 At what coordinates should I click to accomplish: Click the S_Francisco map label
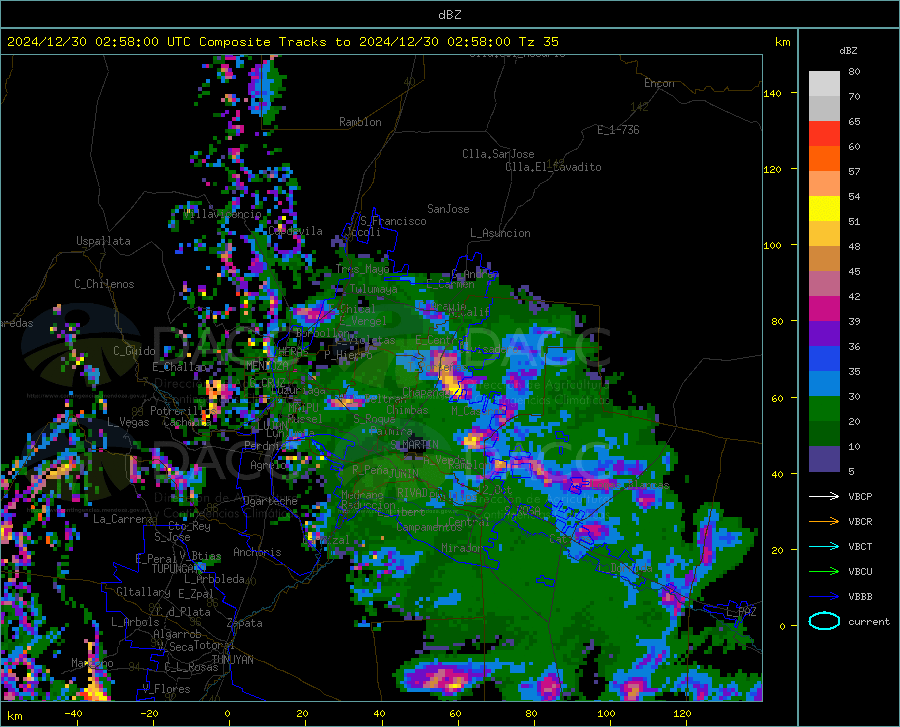click(x=393, y=221)
